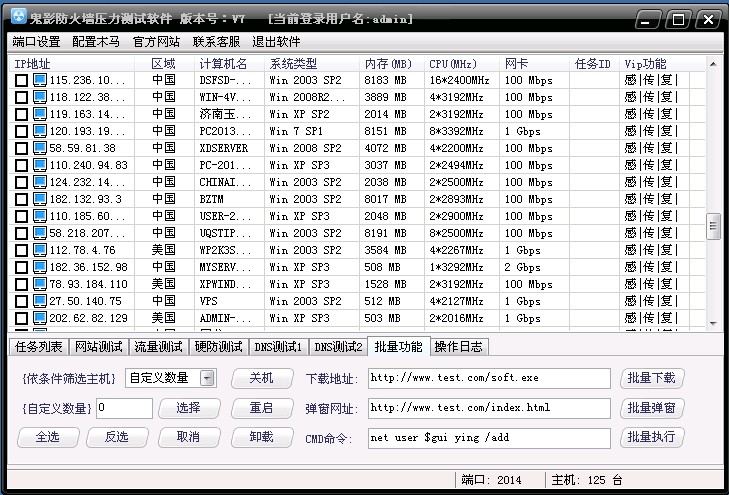729x495 pixels.
Task: Open the 自定义数量 filter dropdown
Action: 207,378
